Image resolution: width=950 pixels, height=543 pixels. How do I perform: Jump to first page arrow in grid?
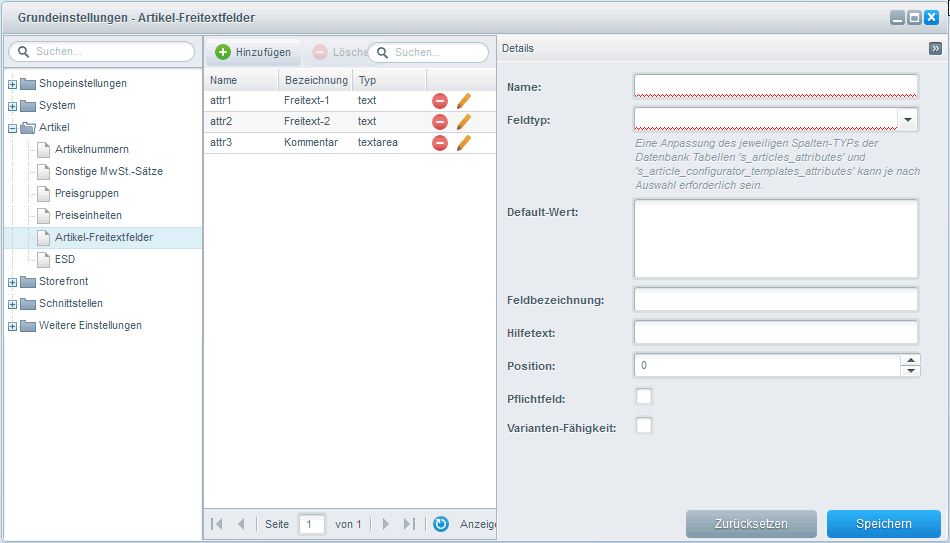tap(217, 524)
